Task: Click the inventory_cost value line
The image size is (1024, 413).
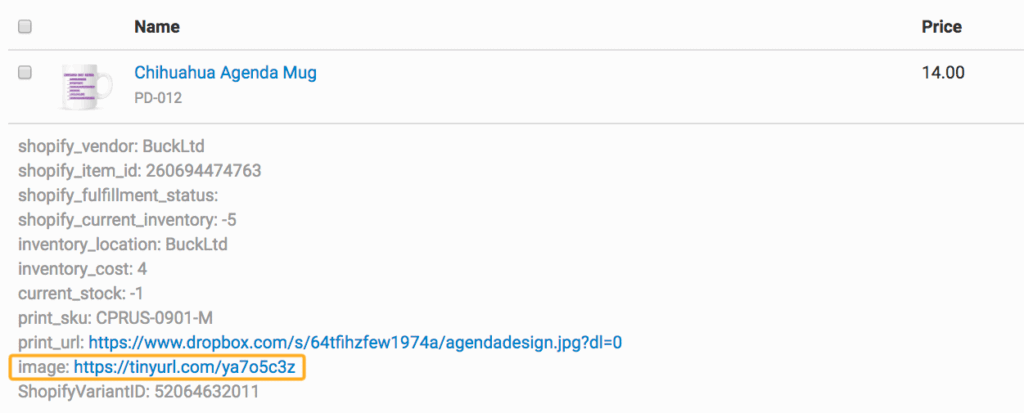Action: [83, 269]
